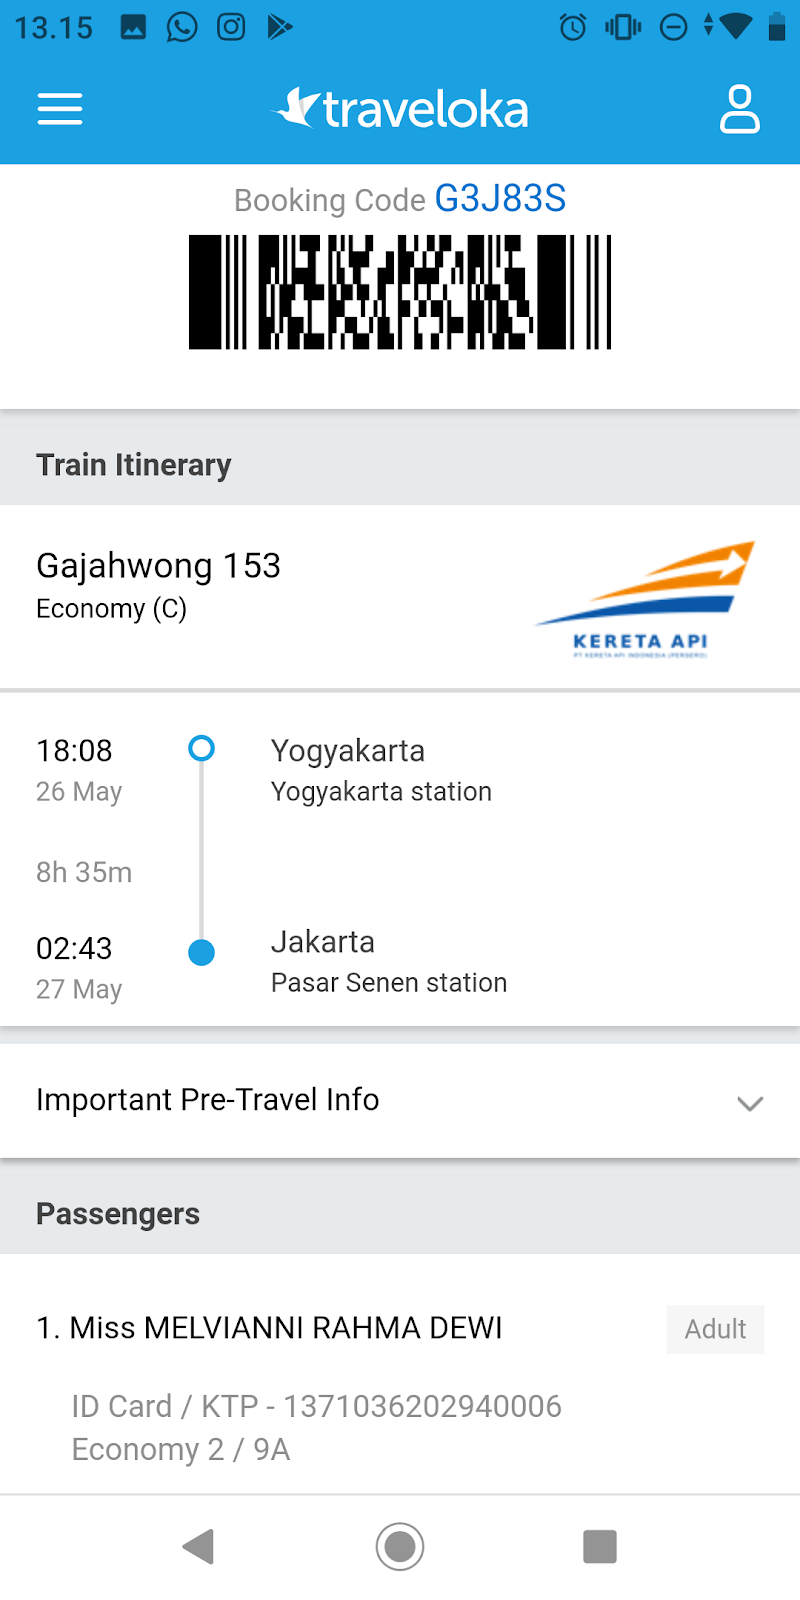This screenshot has width=800, height=1600.
Task: Tap the Kereta Api logo
Action: (645, 600)
